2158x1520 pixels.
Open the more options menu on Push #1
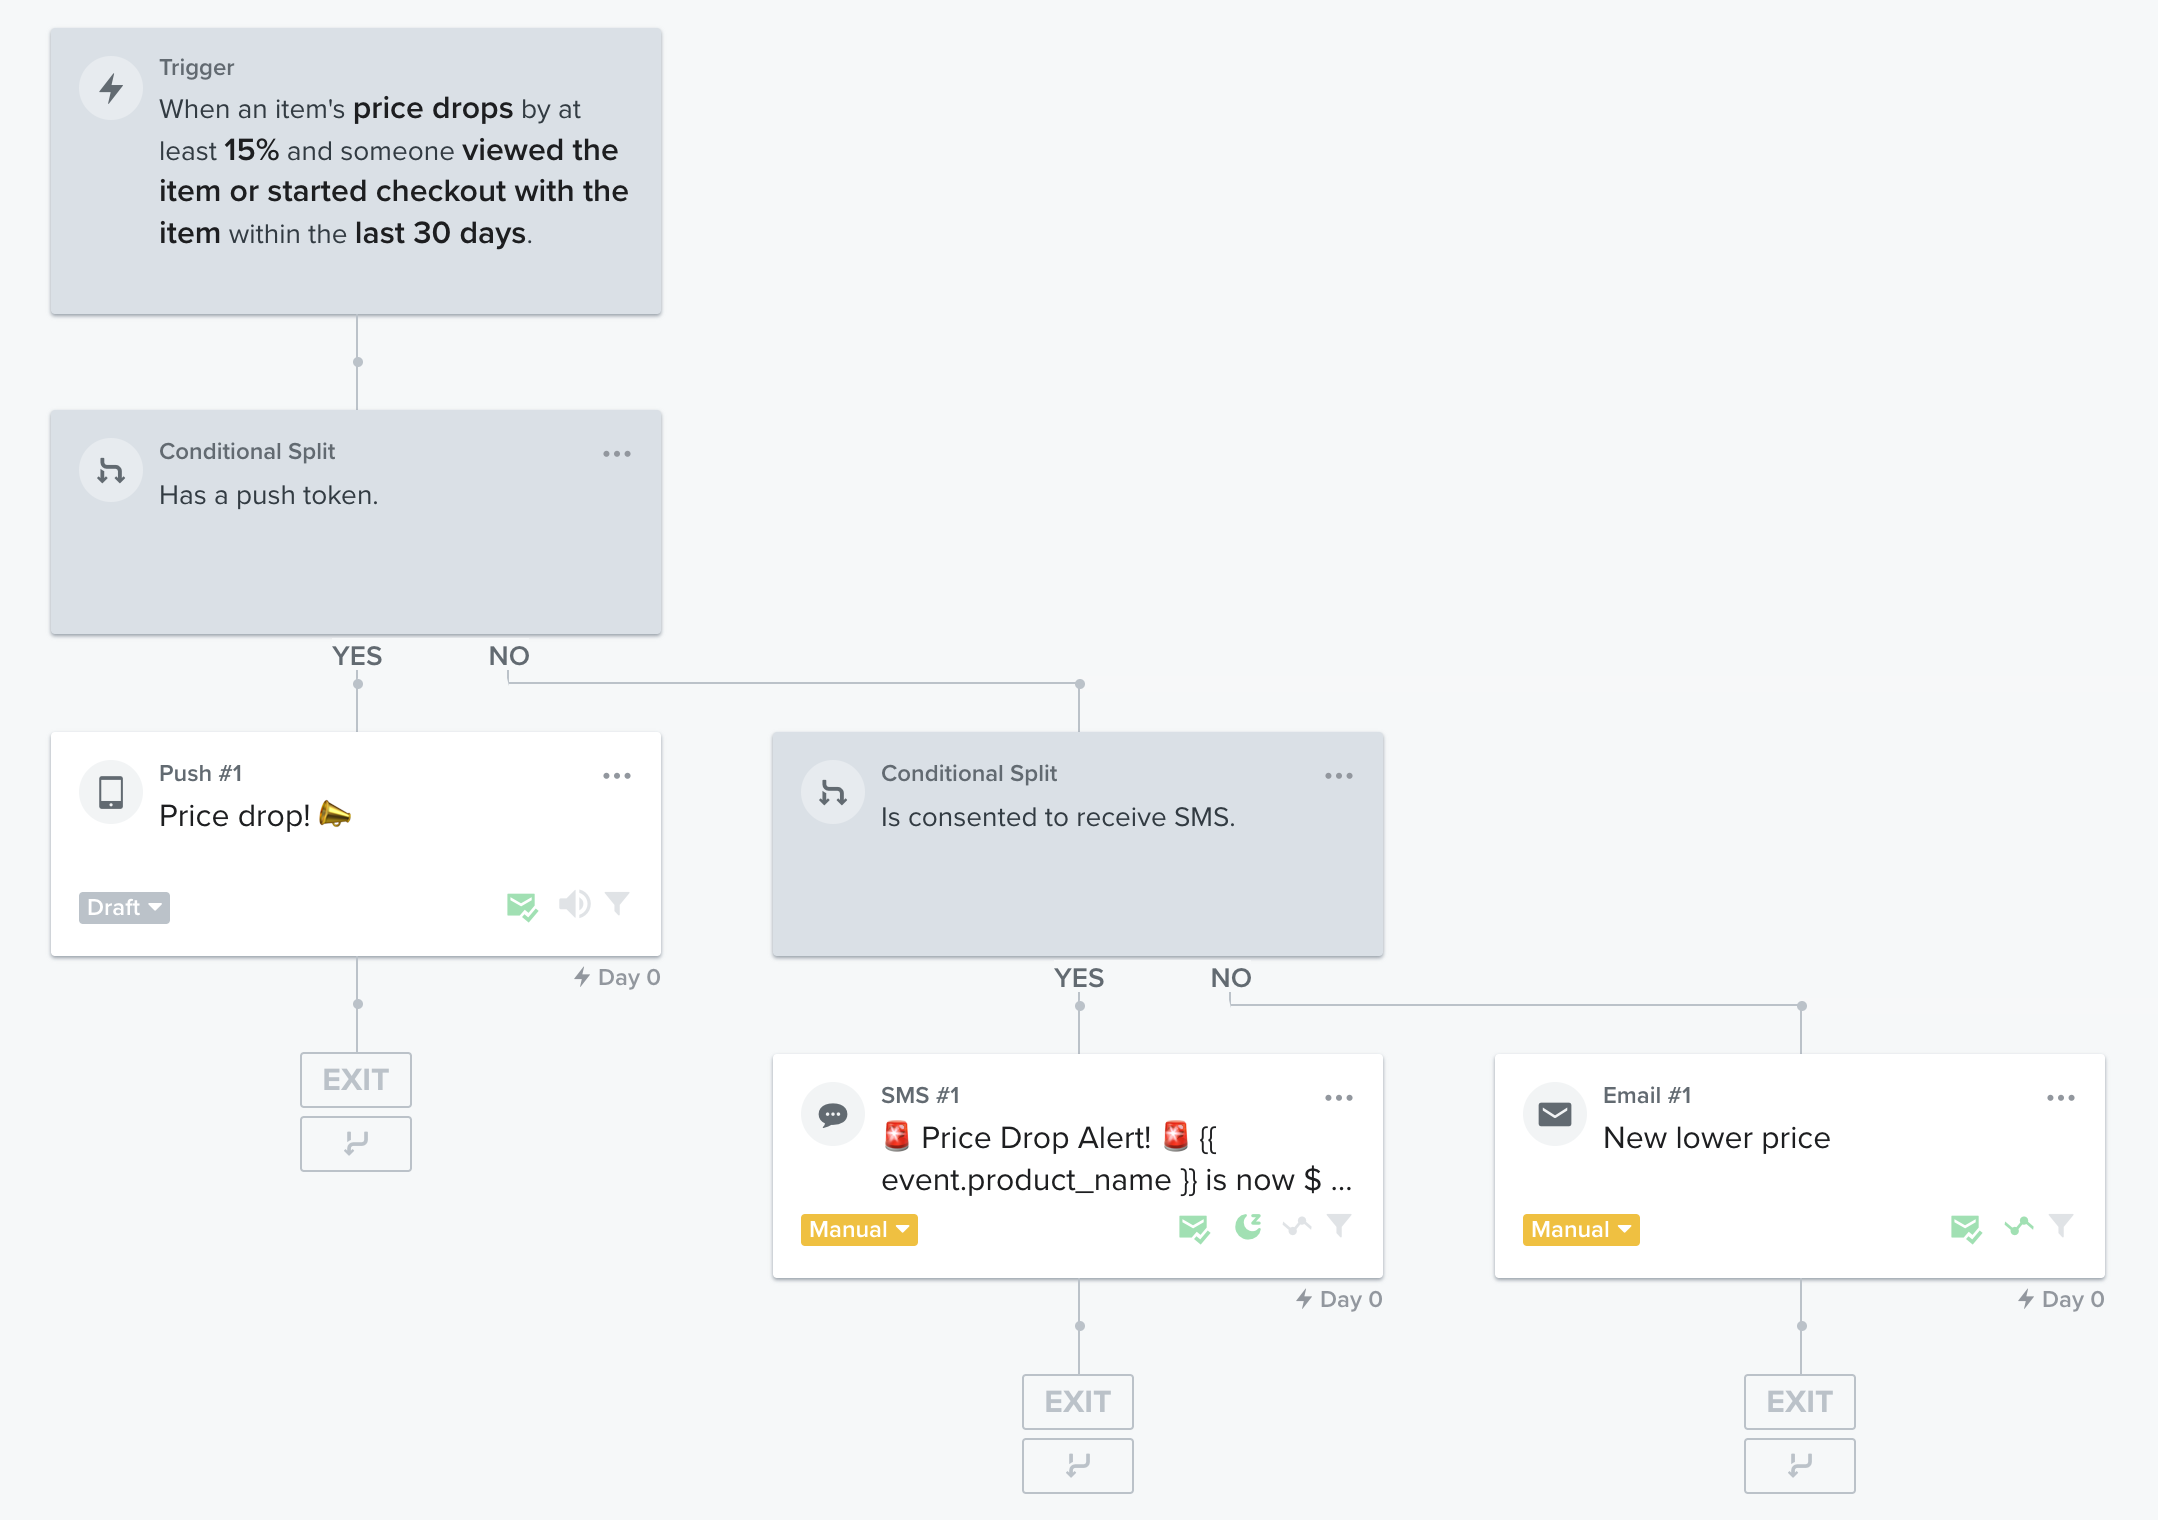(x=617, y=776)
